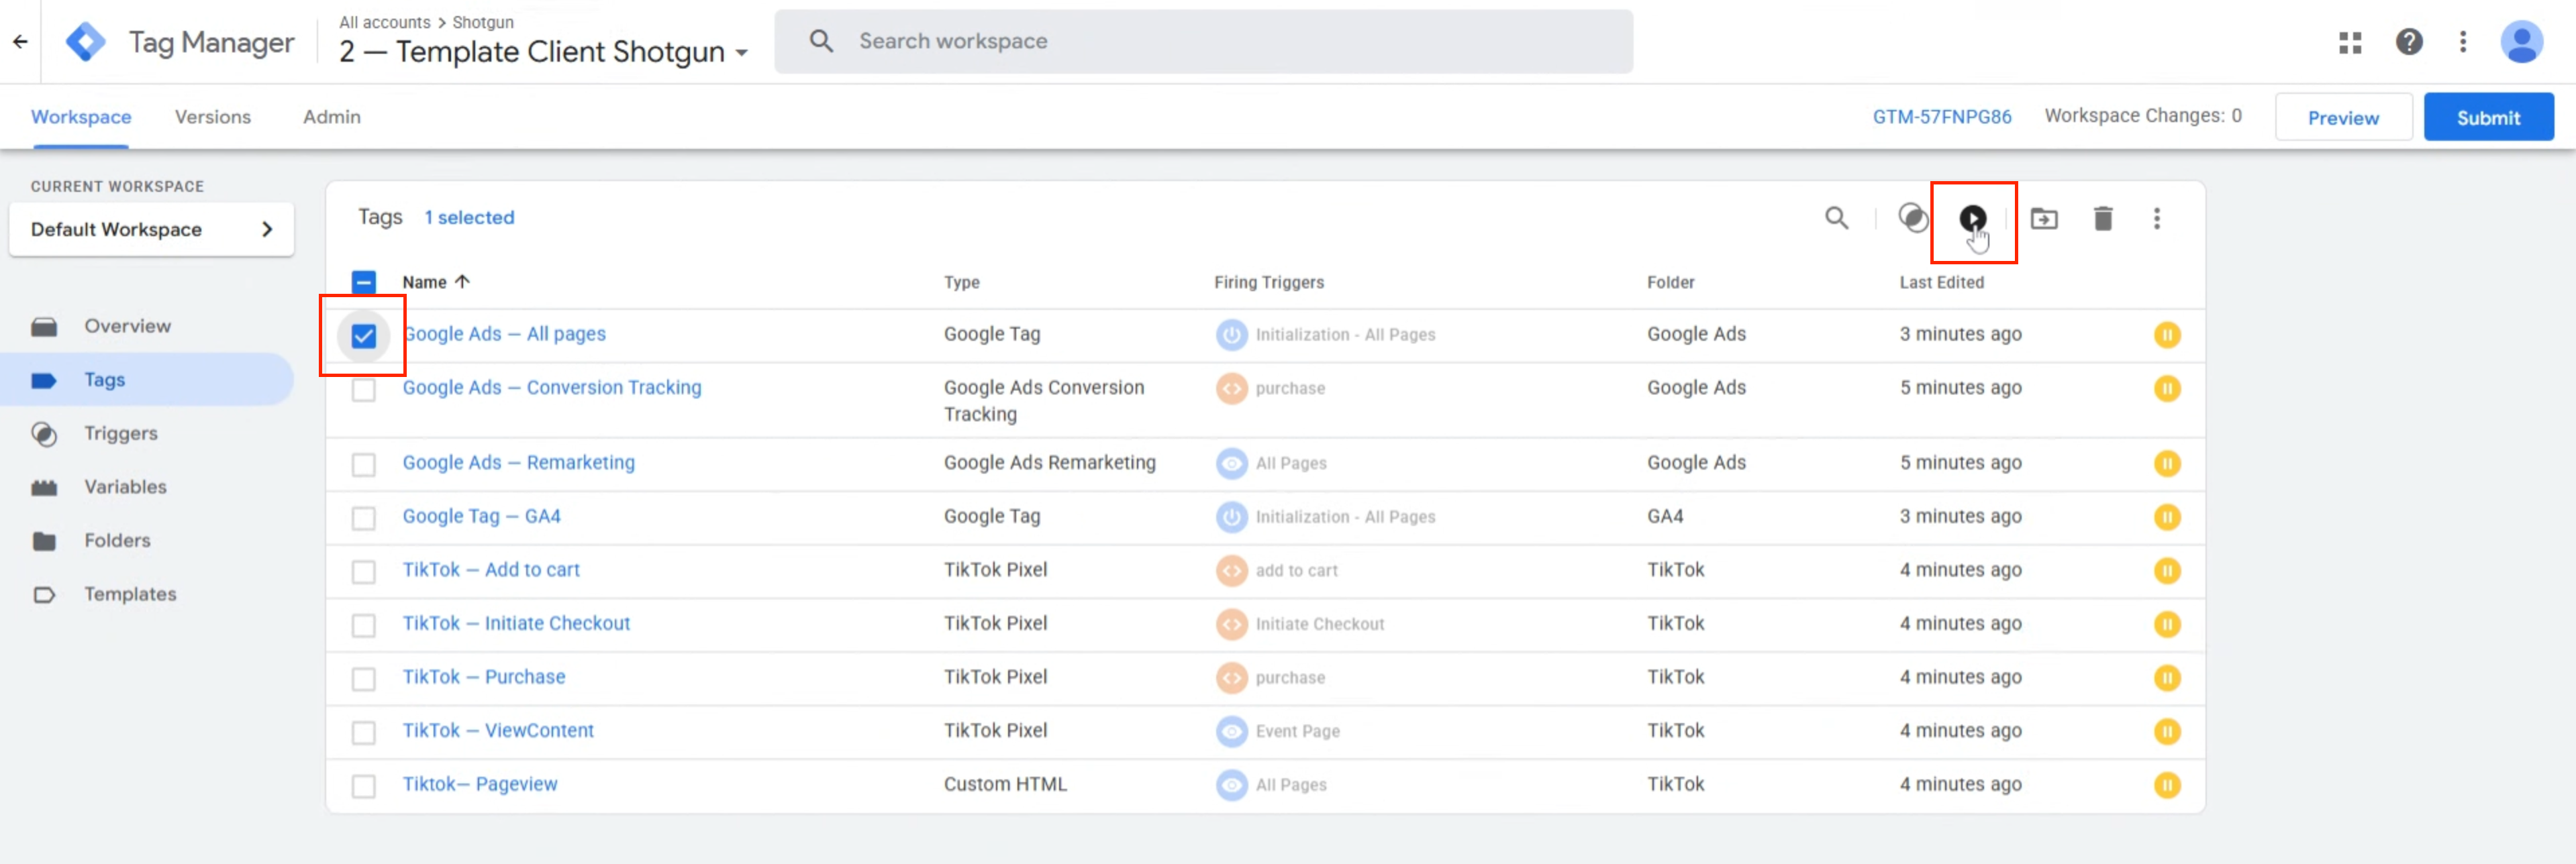Open the header three-dot options menu

[2463, 42]
